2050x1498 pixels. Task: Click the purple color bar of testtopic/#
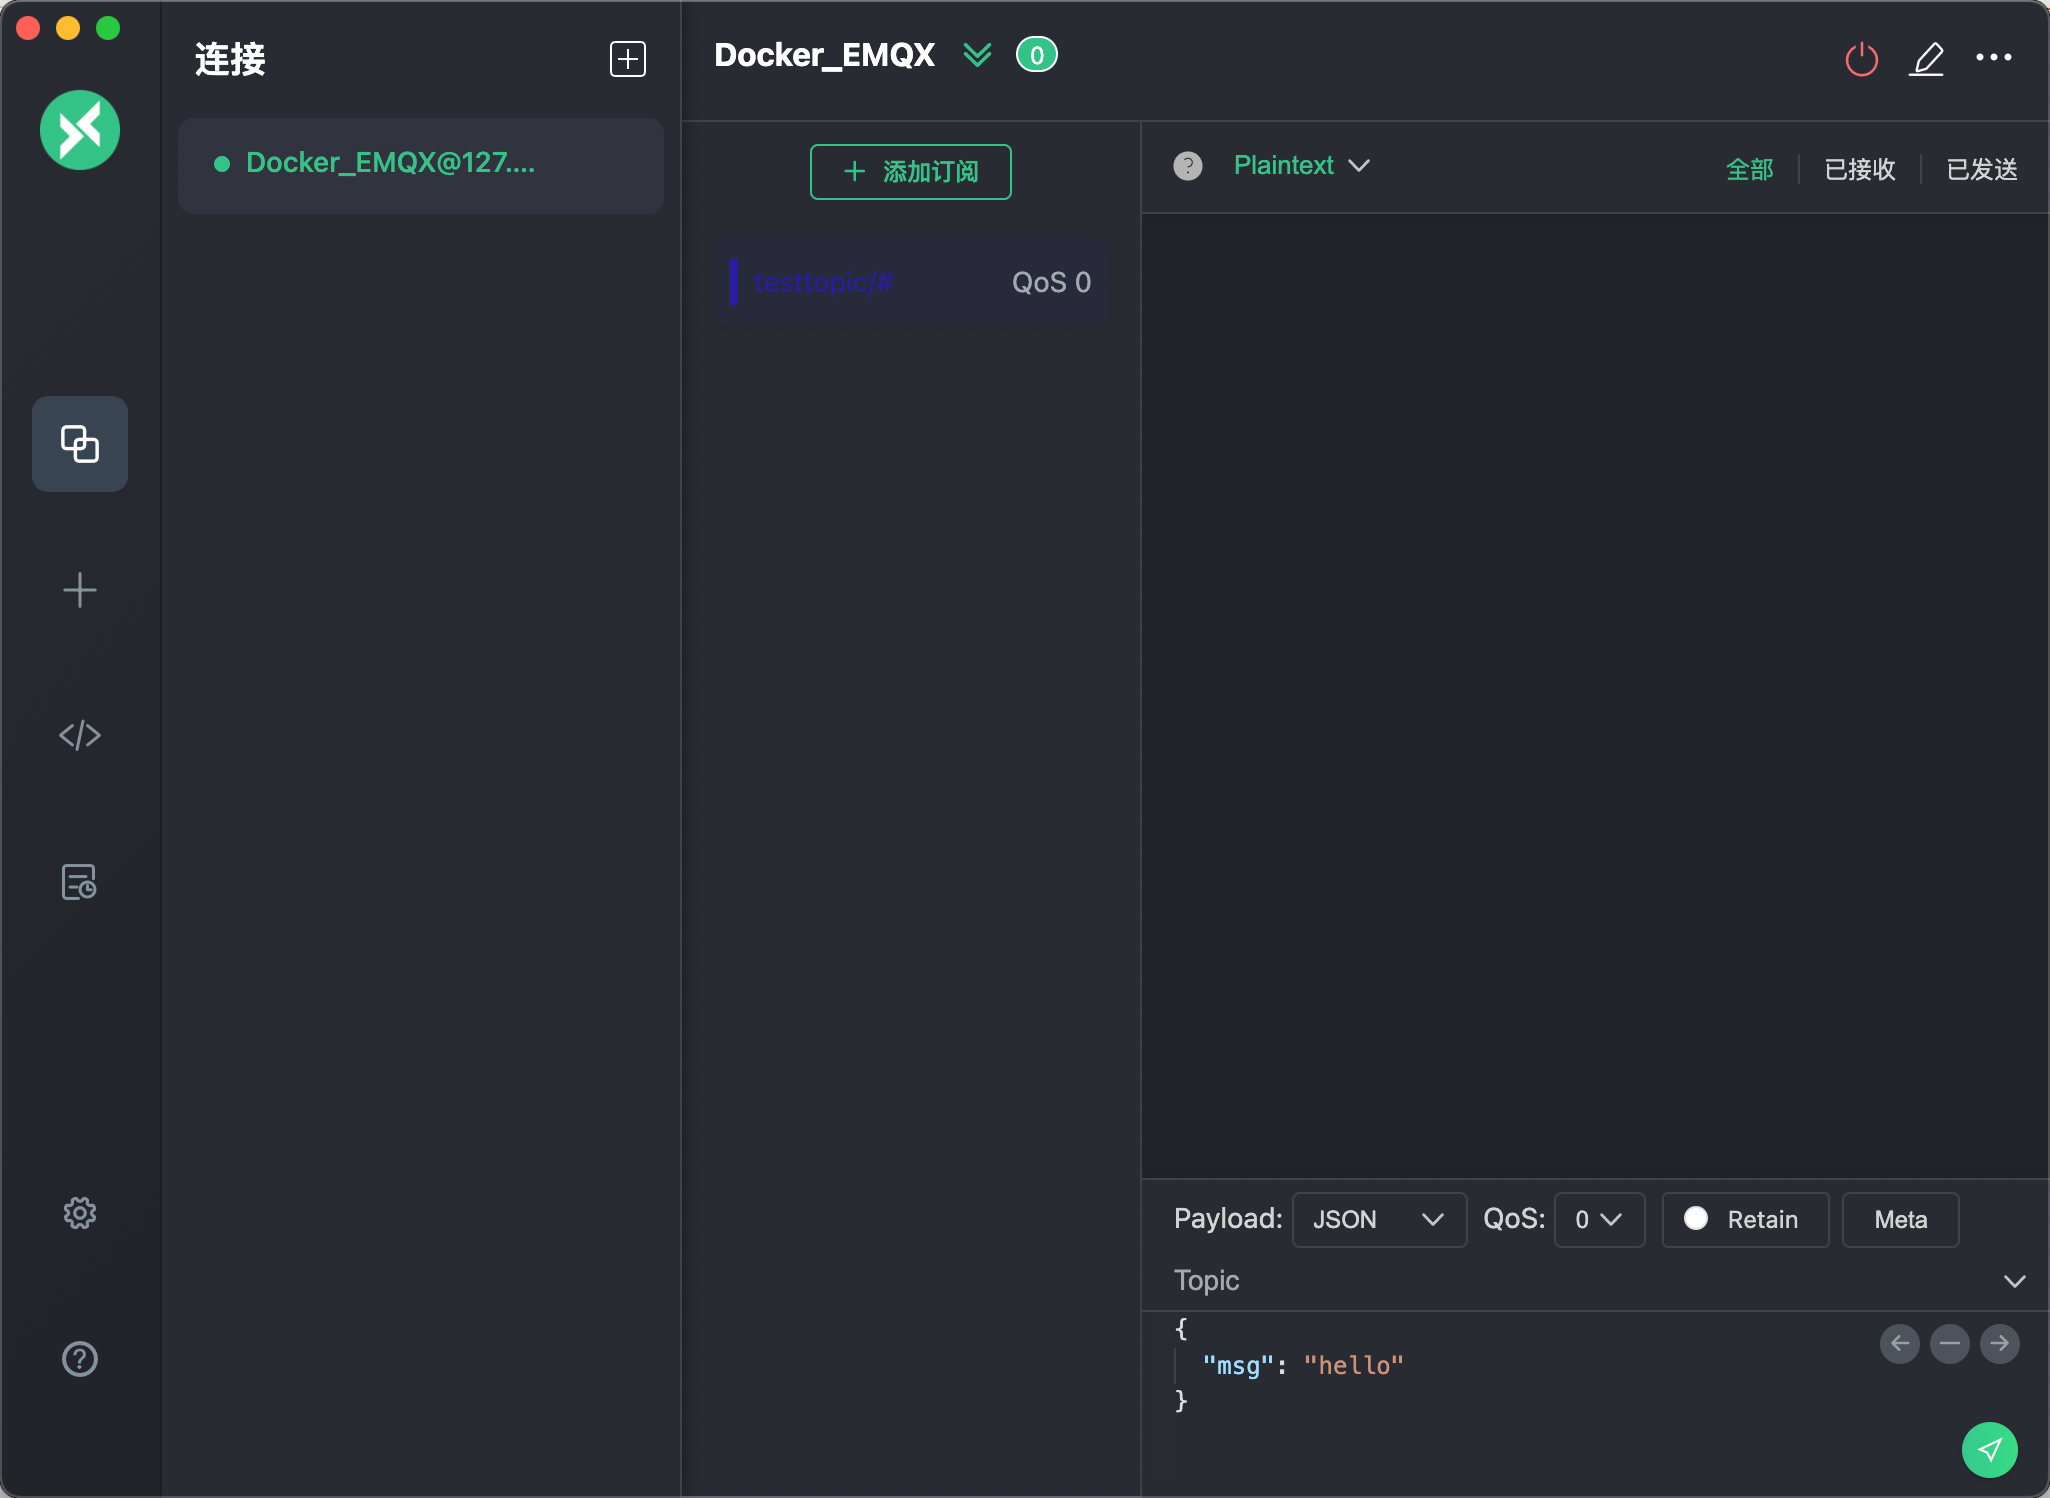(x=734, y=282)
